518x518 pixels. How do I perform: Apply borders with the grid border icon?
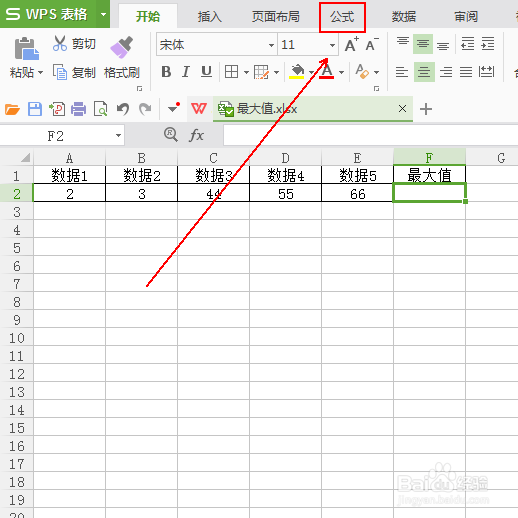pyautogui.click(x=231, y=72)
